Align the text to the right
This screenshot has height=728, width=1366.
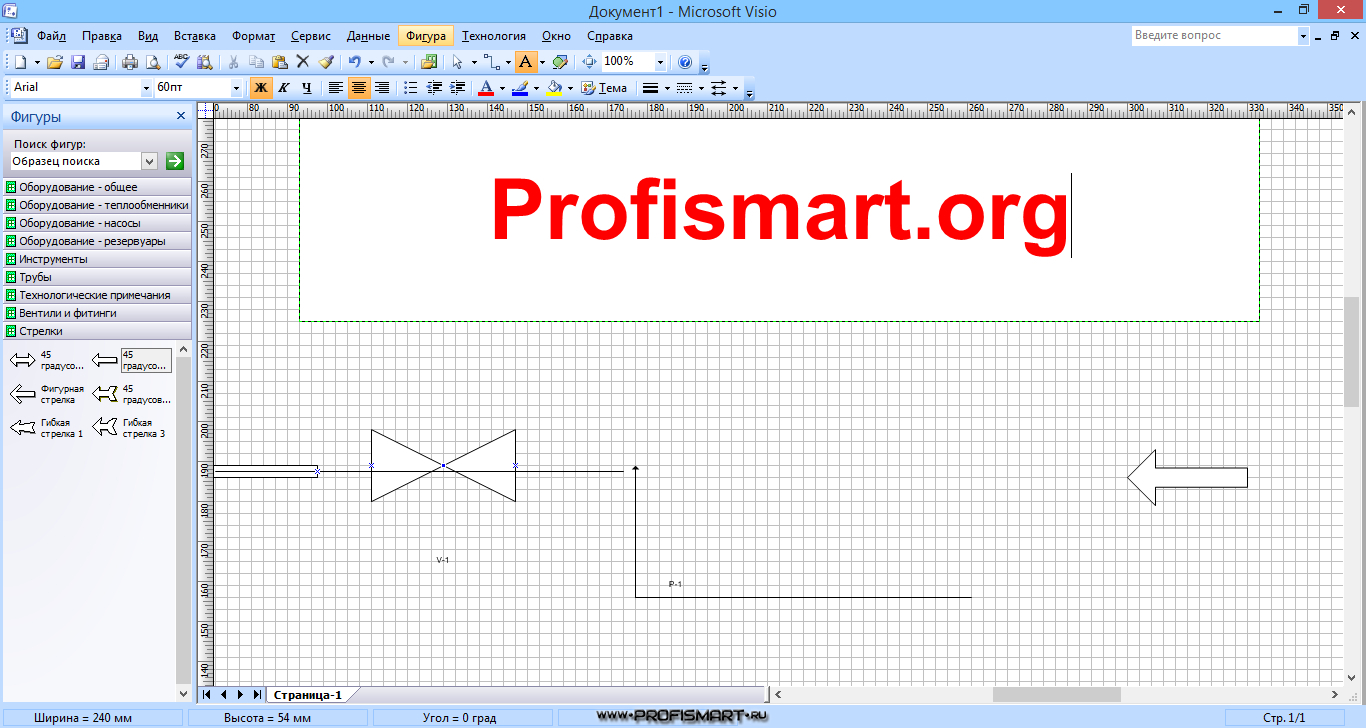pos(382,88)
